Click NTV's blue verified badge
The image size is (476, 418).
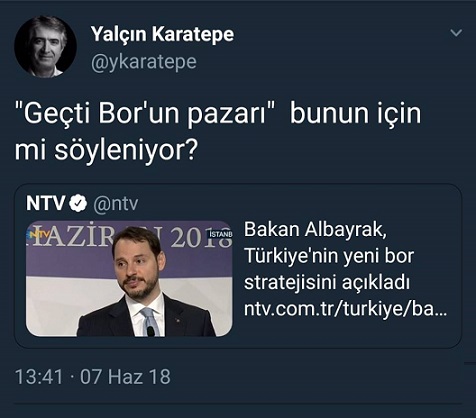coord(78,203)
